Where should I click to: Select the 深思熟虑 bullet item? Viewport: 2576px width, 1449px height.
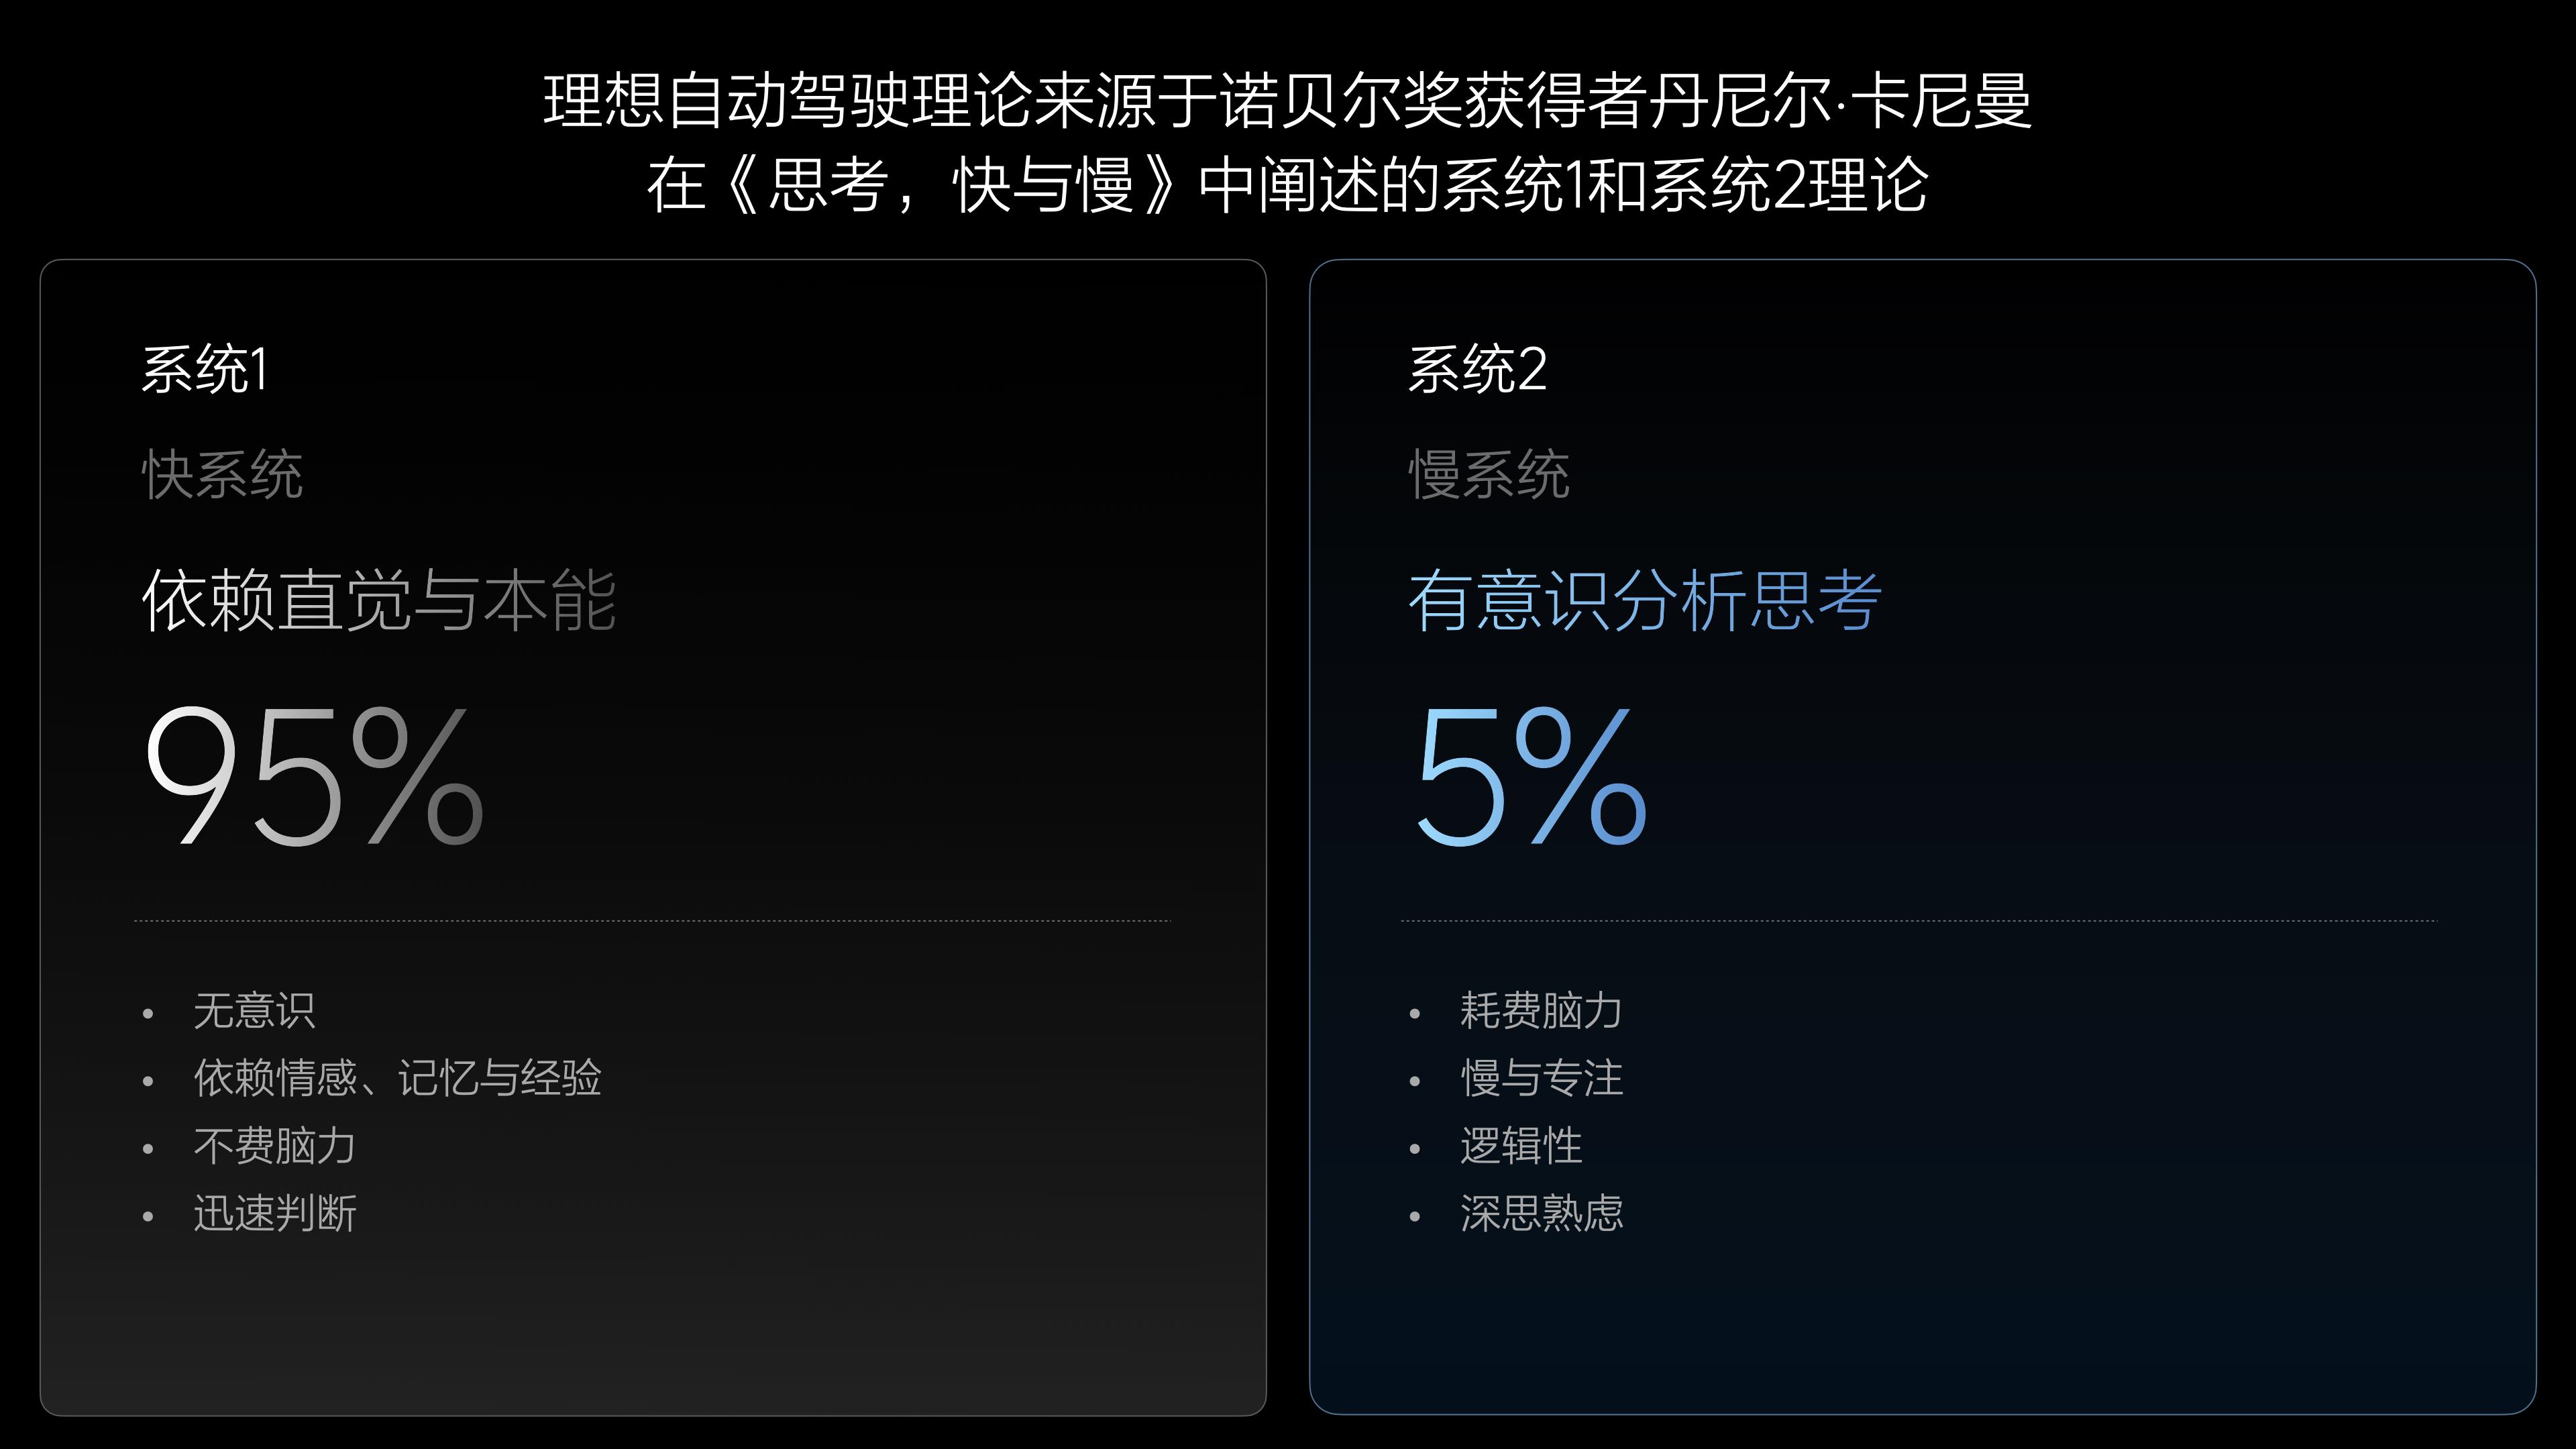coord(1541,1214)
